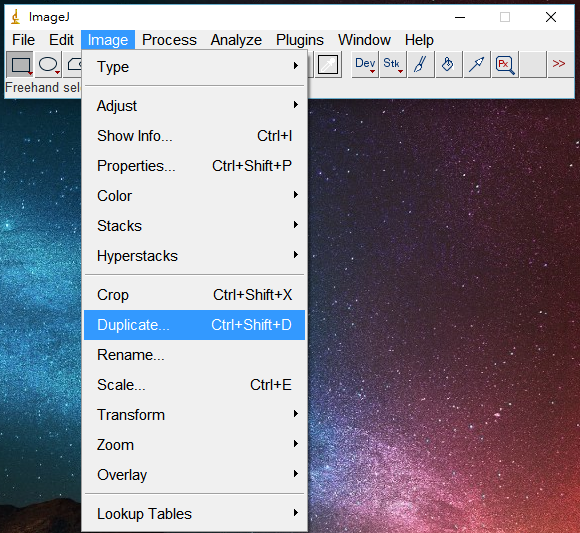Pick the Color picker eyedropper tool
580x533 pixels.
(x=328, y=65)
